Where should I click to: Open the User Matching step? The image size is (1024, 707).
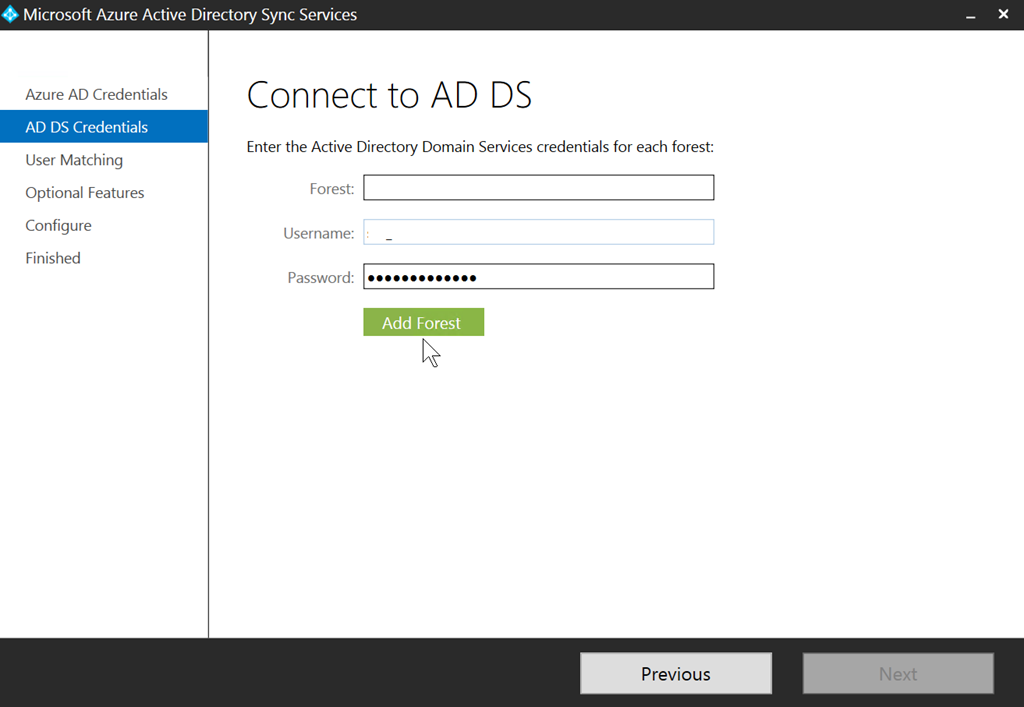click(74, 160)
